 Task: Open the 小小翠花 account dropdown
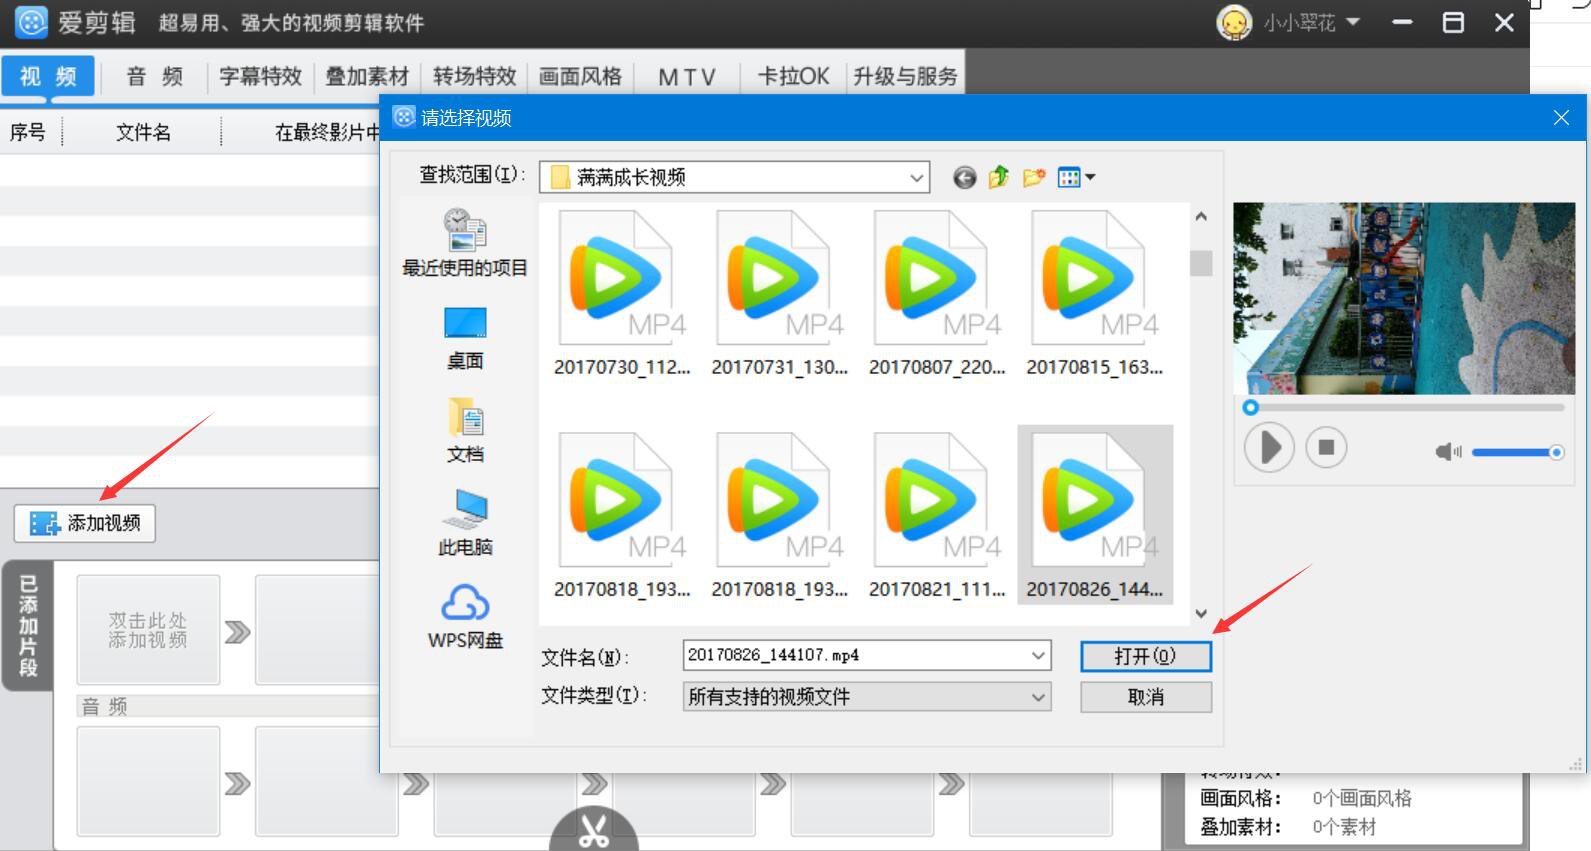click(x=1353, y=21)
